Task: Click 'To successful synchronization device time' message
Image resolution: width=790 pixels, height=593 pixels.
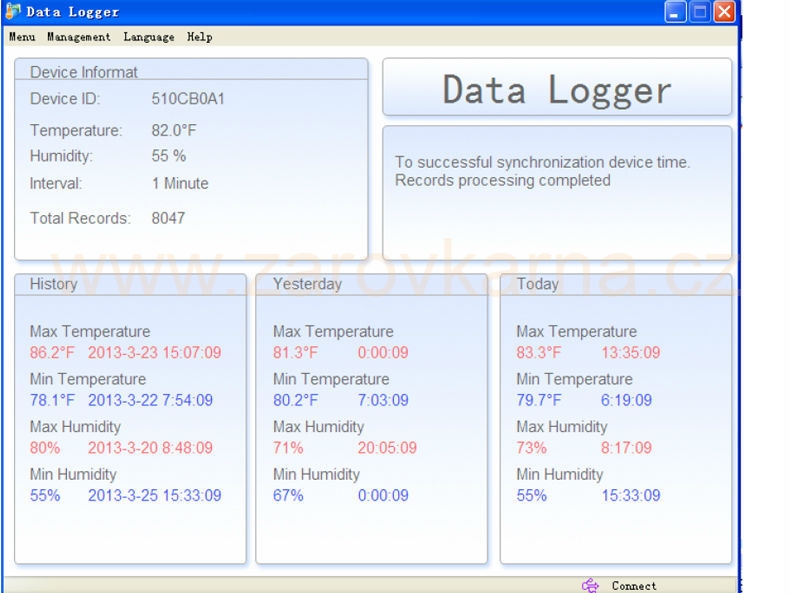Action: [x=542, y=162]
